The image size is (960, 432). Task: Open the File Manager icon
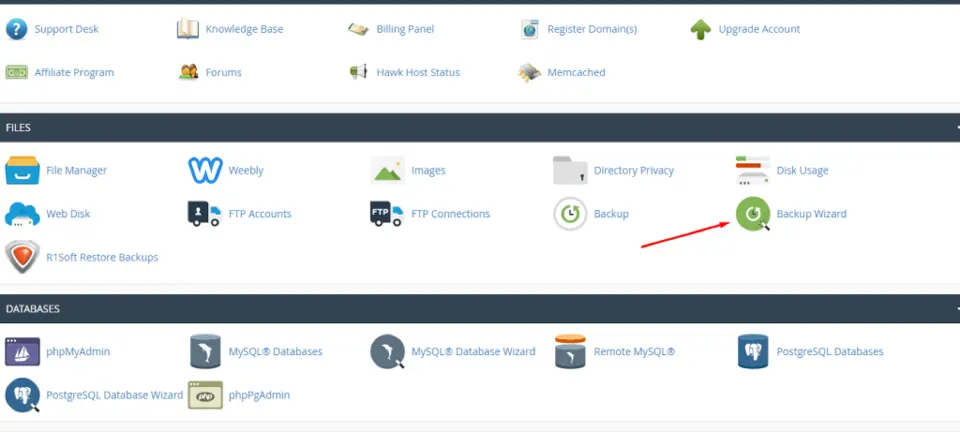point(22,170)
